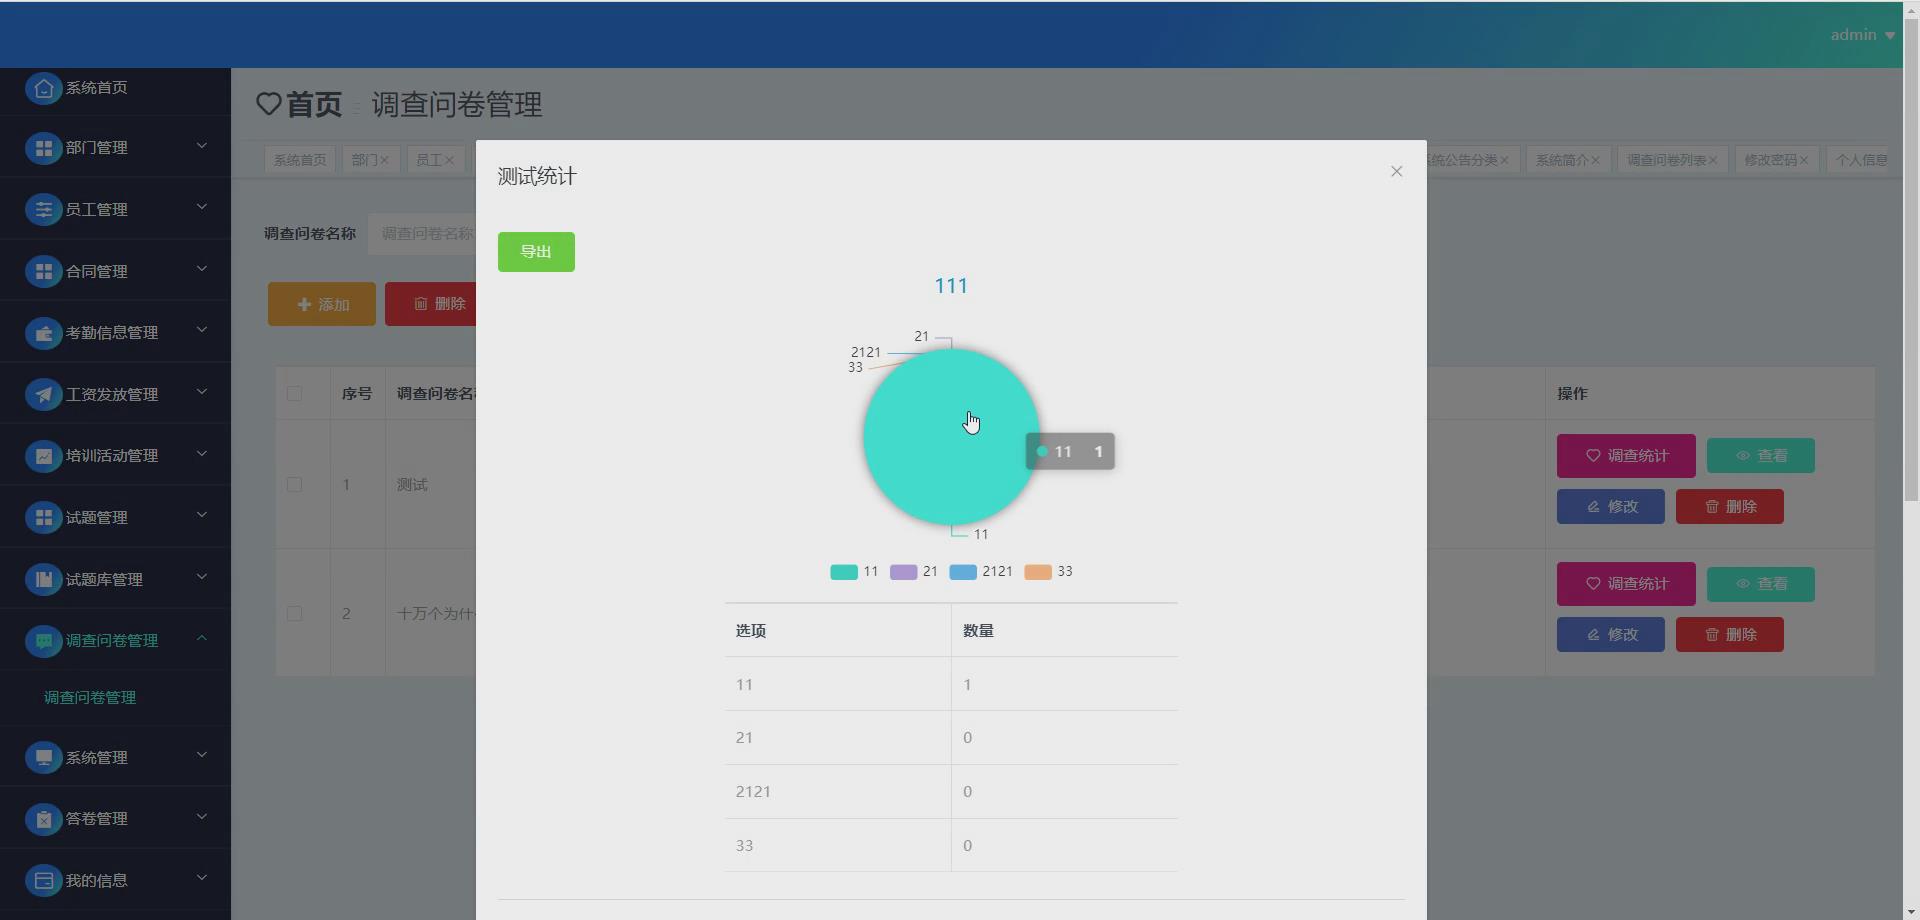Expand the 我的信息 menu chevron
This screenshot has width=1920, height=920.
pos(202,878)
